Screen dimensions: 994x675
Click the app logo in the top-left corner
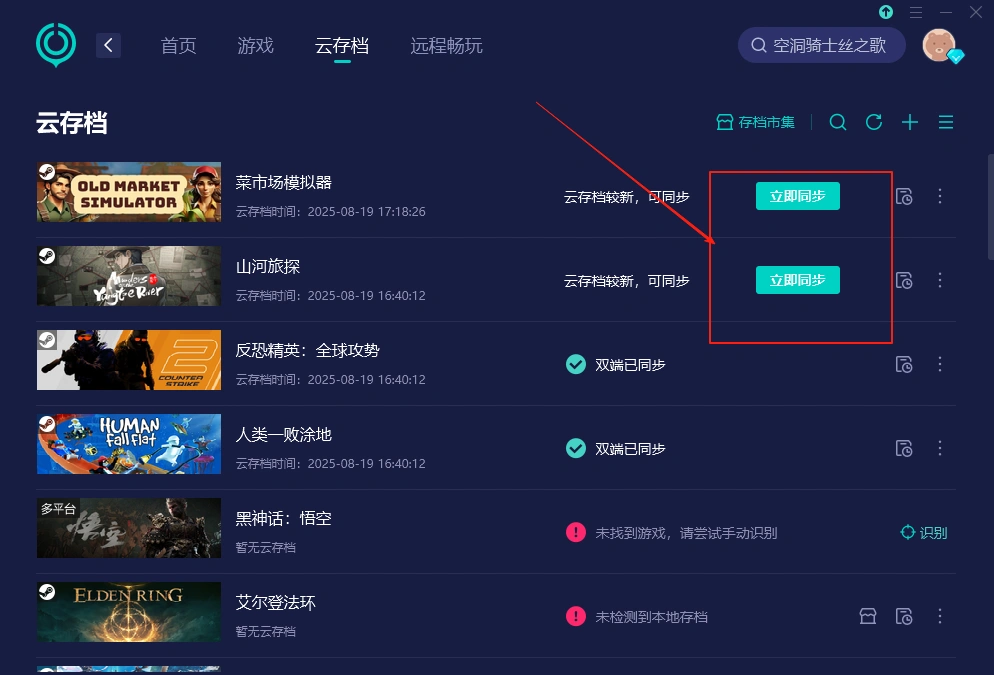click(x=56, y=45)
